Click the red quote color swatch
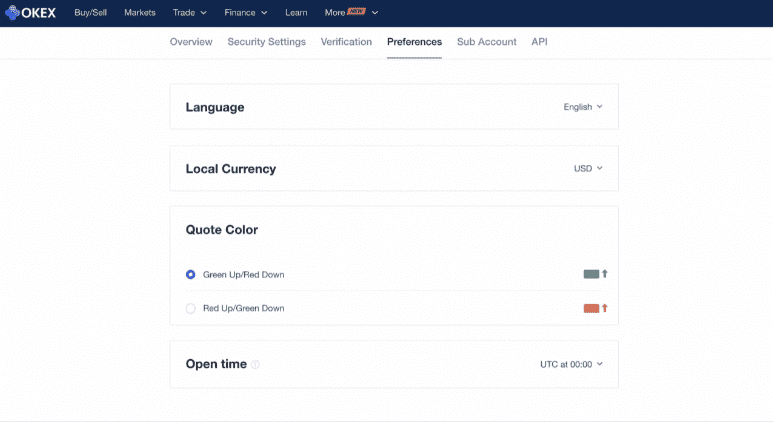 coord(591,308)
